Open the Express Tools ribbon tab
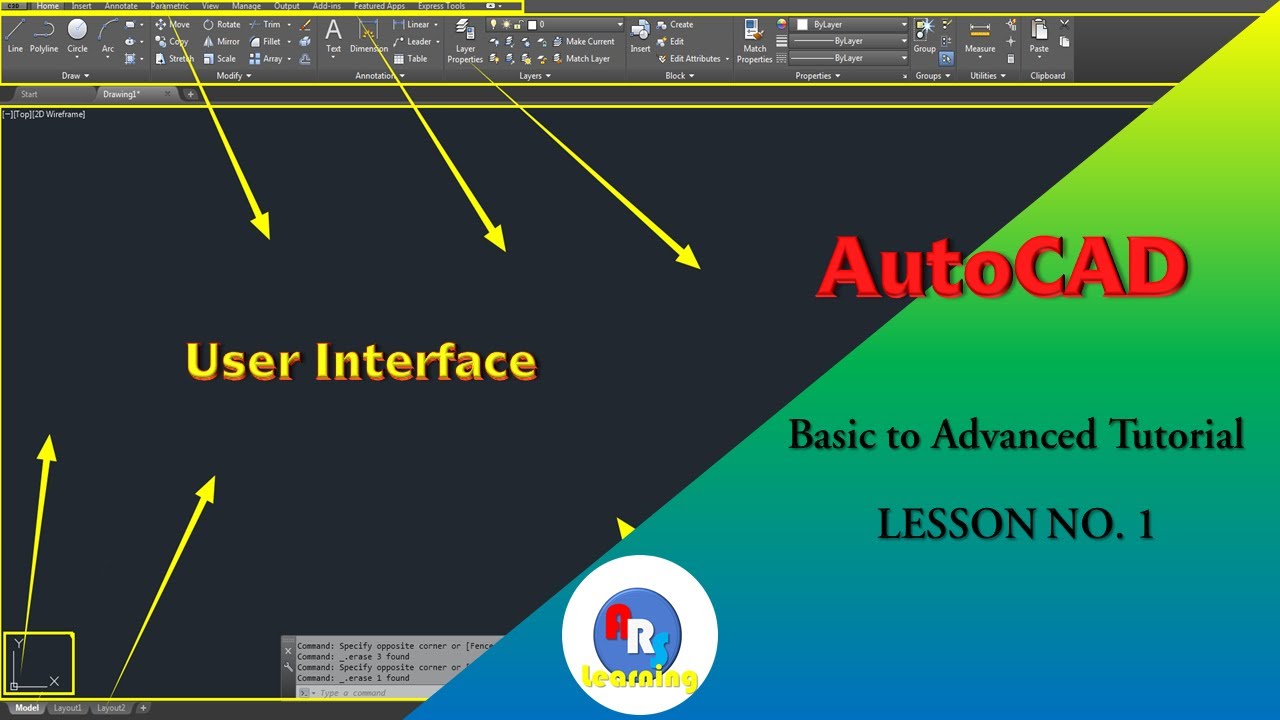 click(x=441, y=6)
